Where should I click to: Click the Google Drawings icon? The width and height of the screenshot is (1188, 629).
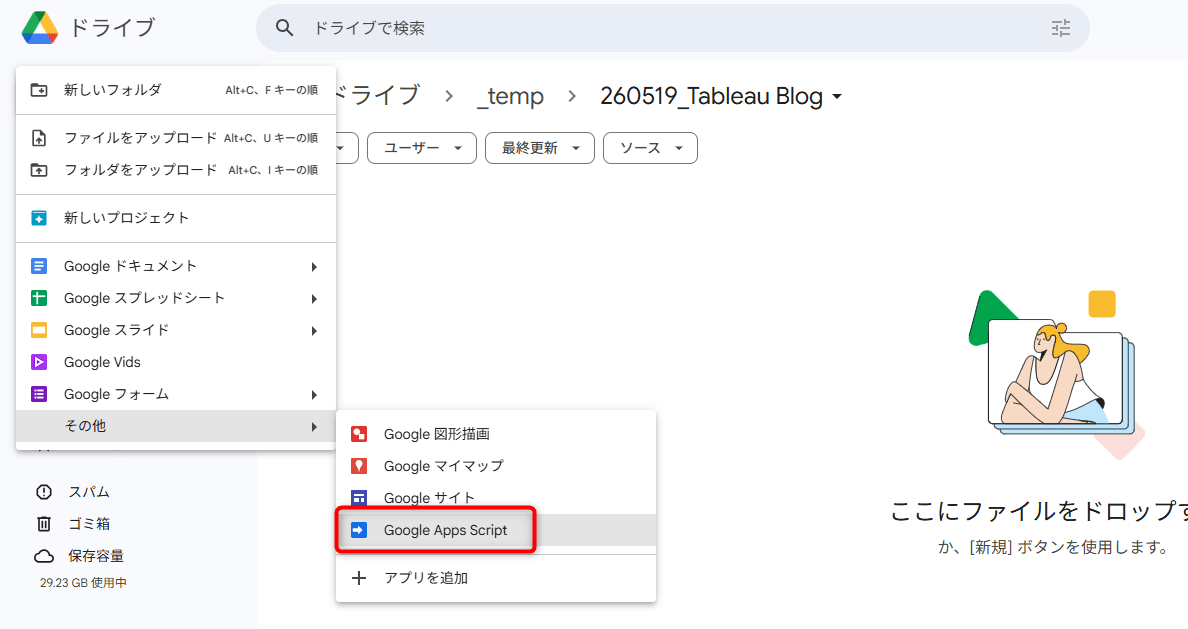(x=359, y=434)
